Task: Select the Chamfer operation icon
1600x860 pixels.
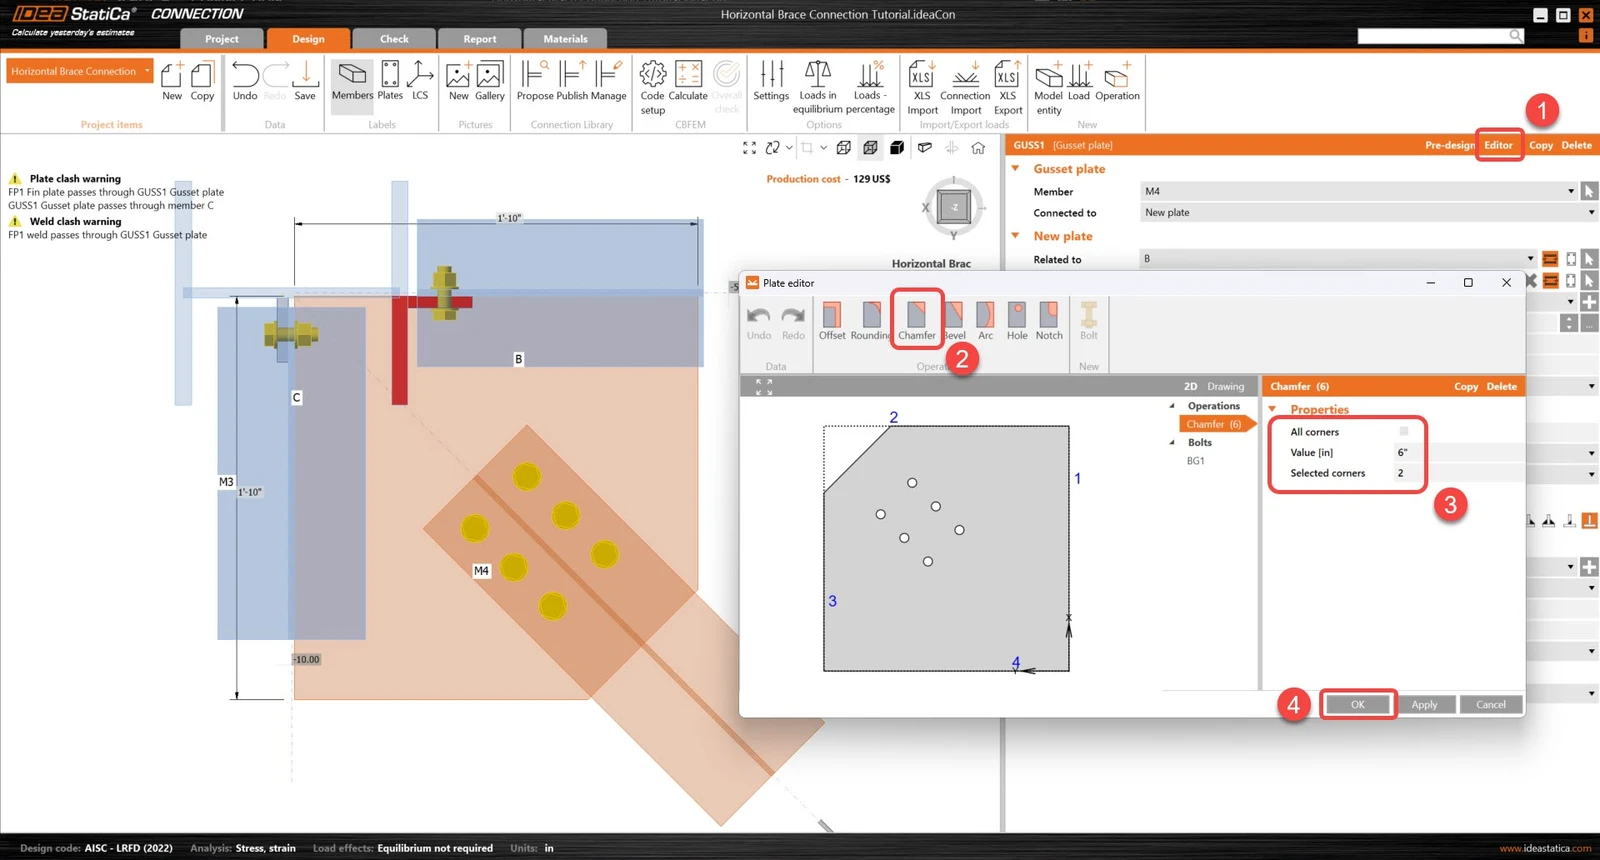Action: pyautogui.click(x=916, y=321)
